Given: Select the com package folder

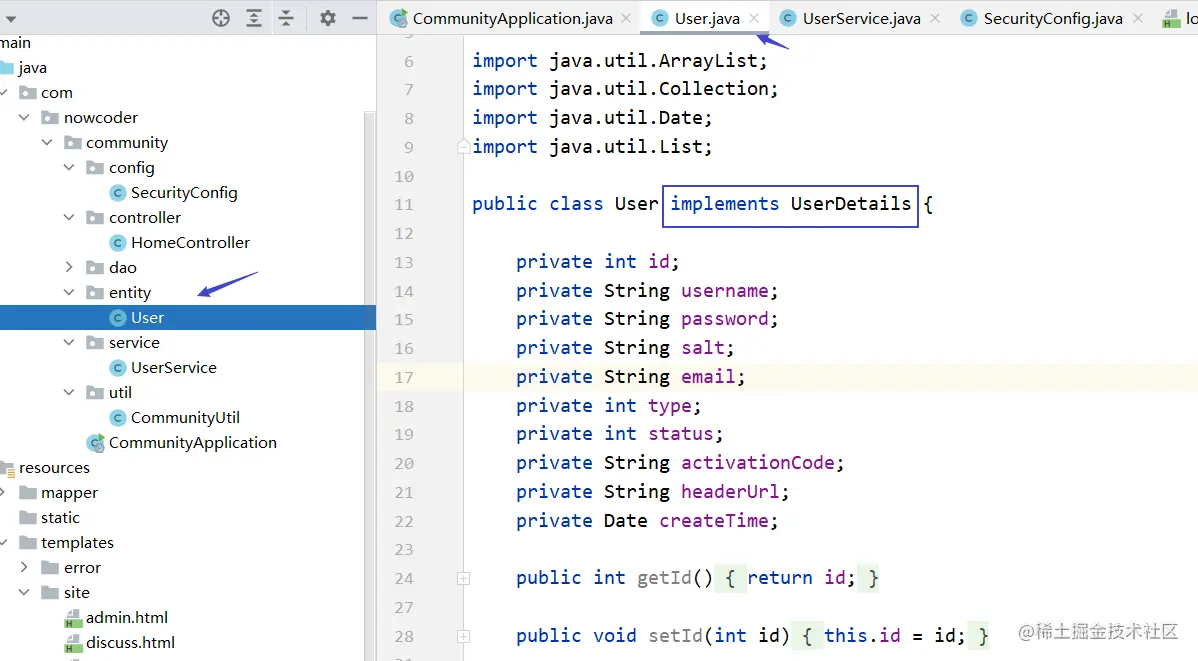Looking at the screenshot, I should (x=57, y=92).
